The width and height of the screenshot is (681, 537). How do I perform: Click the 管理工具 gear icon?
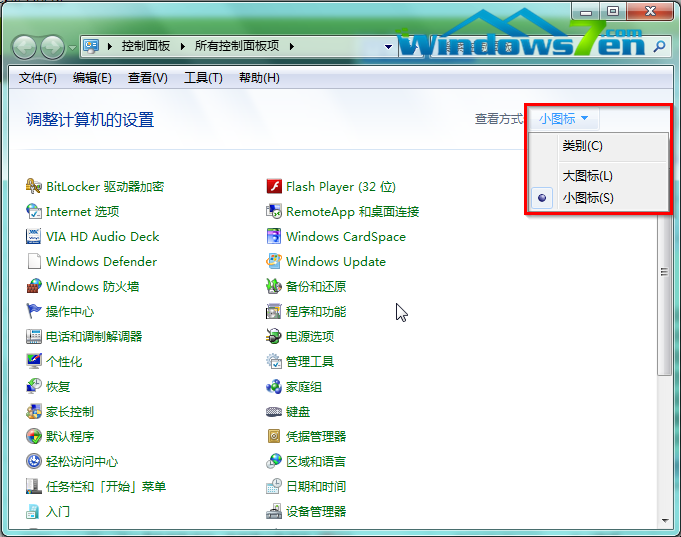274,361
